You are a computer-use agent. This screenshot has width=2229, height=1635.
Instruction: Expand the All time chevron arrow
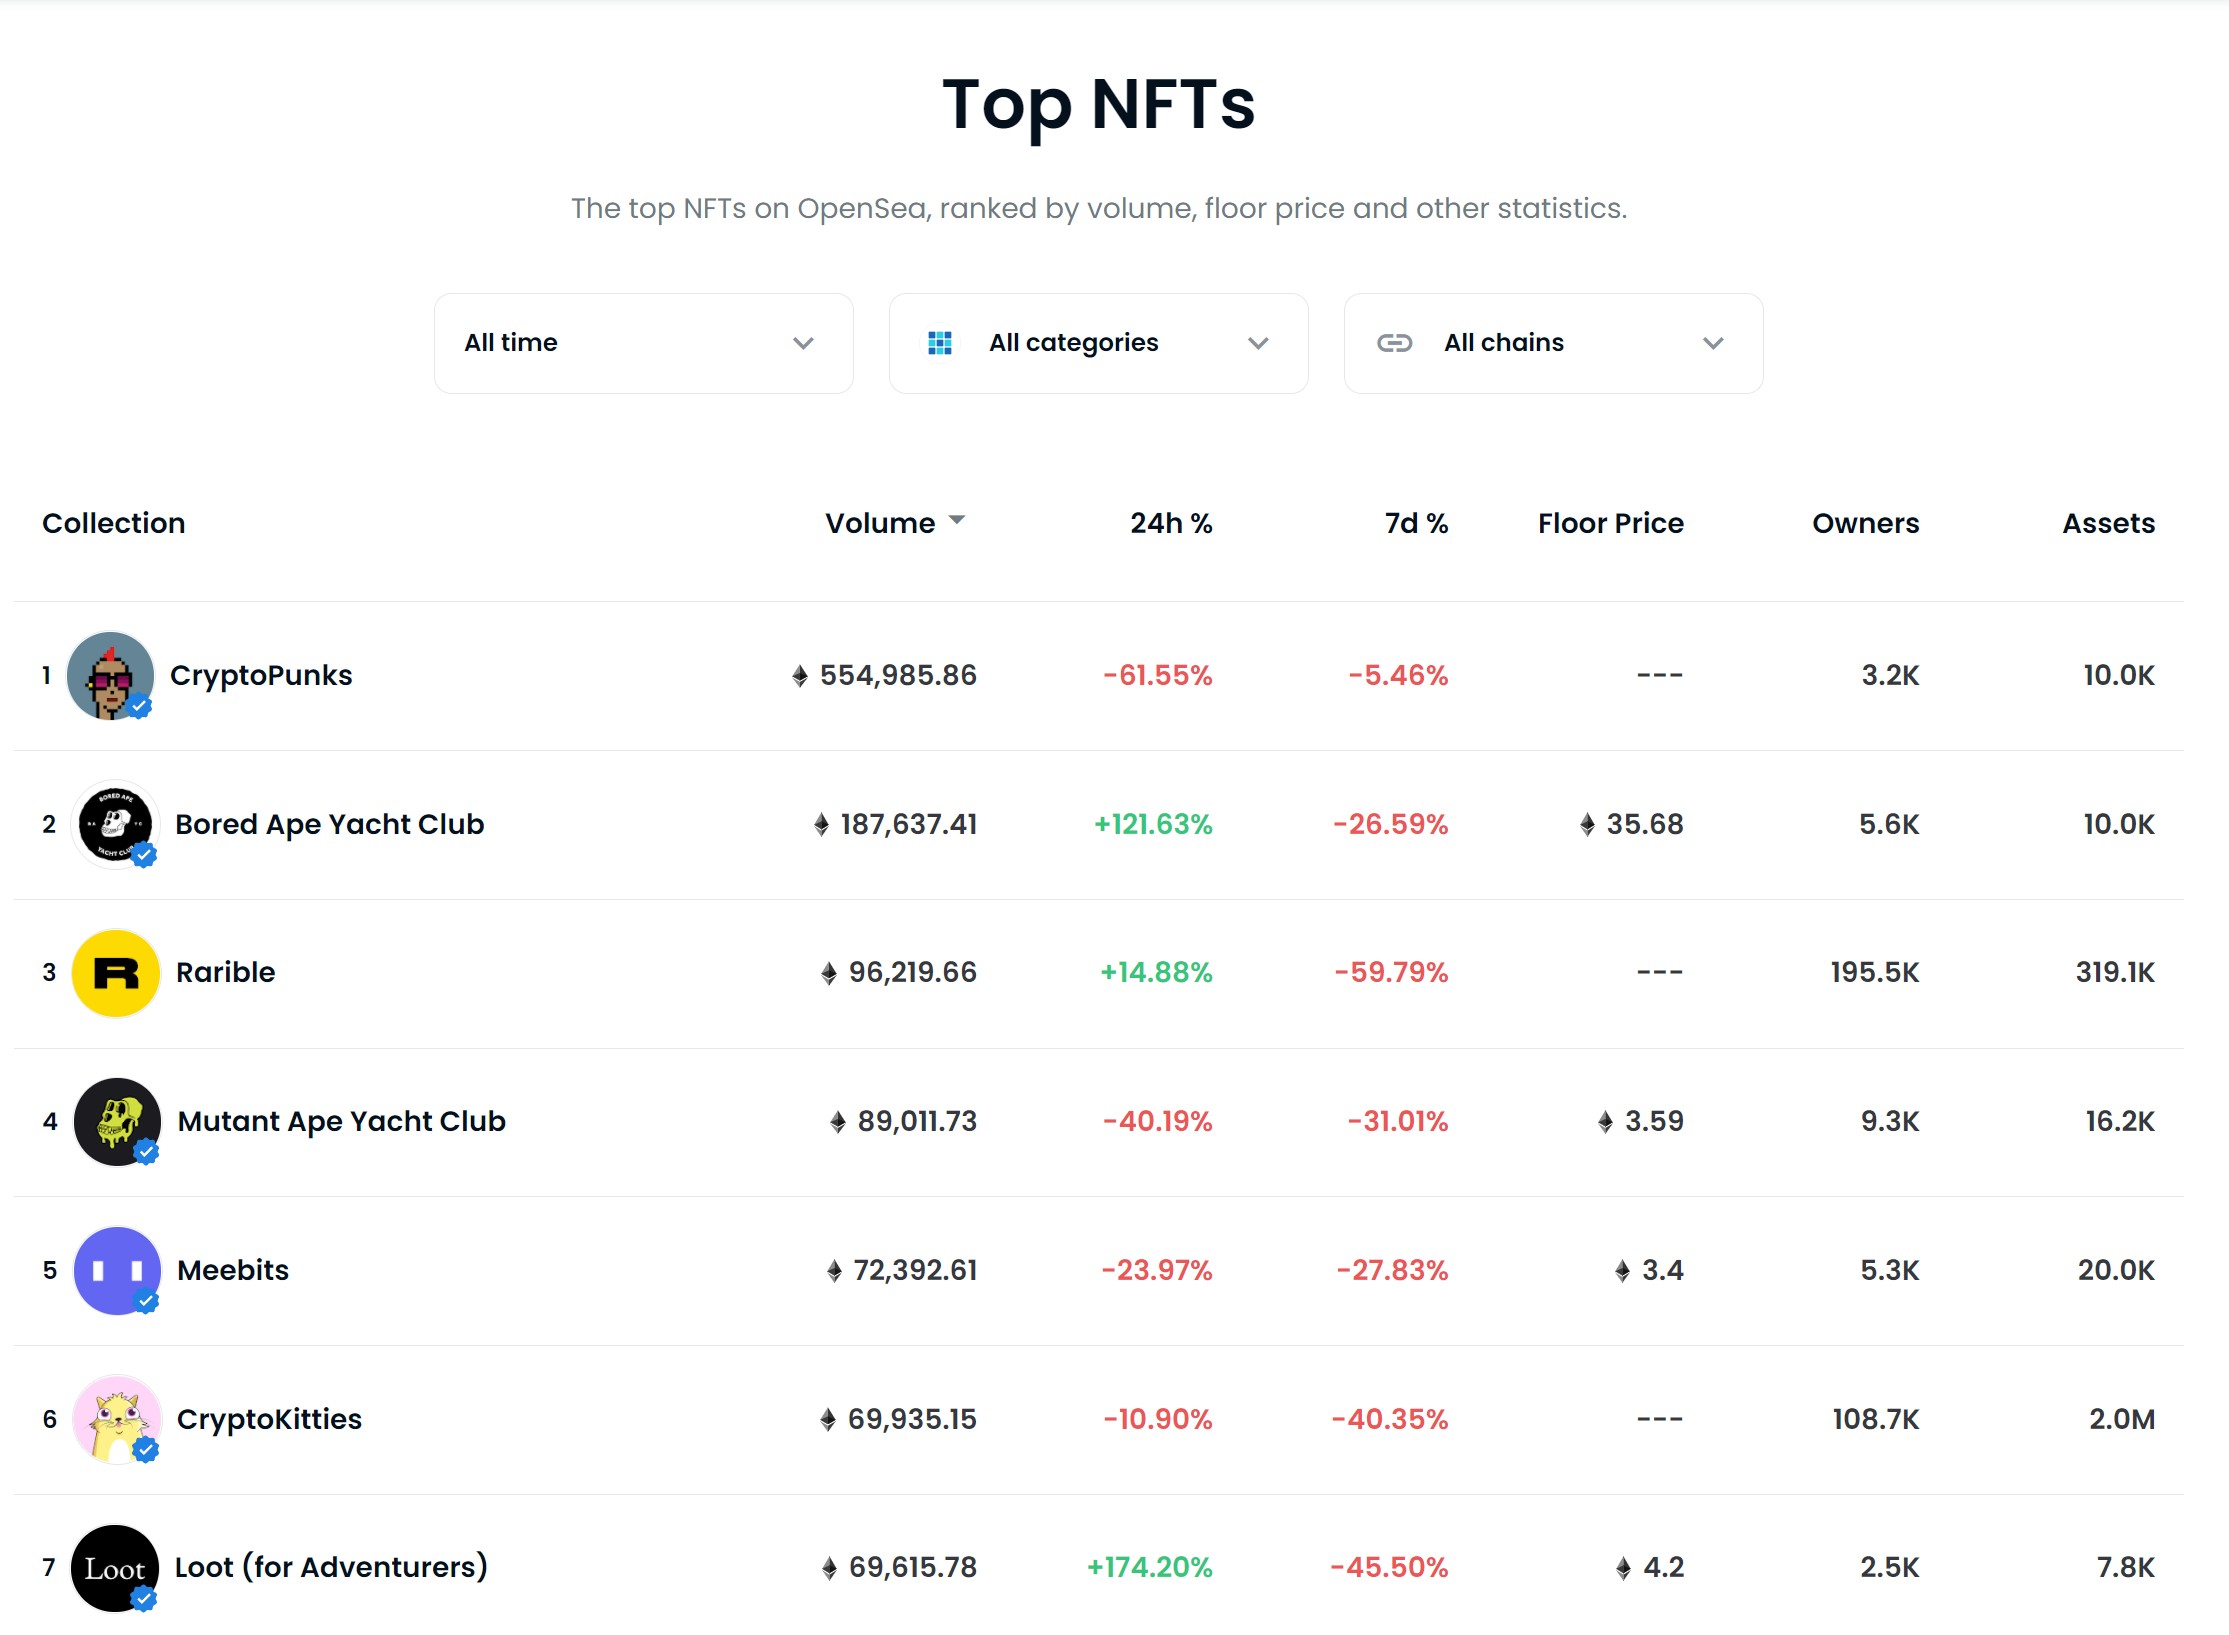[x=803, y=343]
